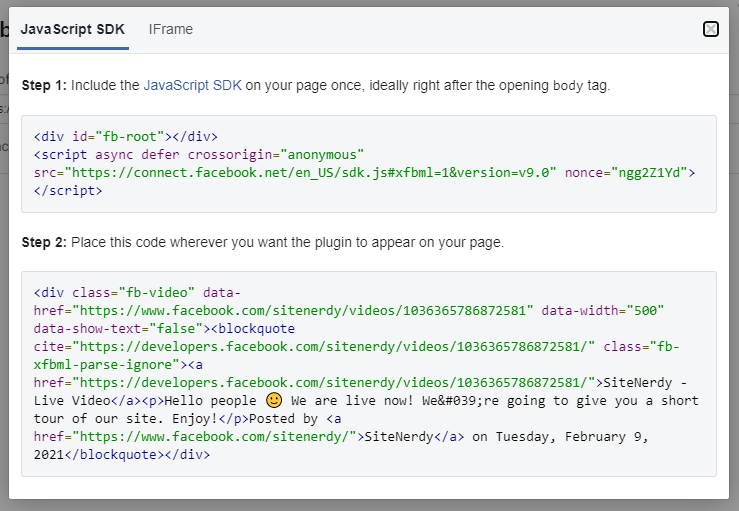Click the closing </script> tag

point(68,190)
